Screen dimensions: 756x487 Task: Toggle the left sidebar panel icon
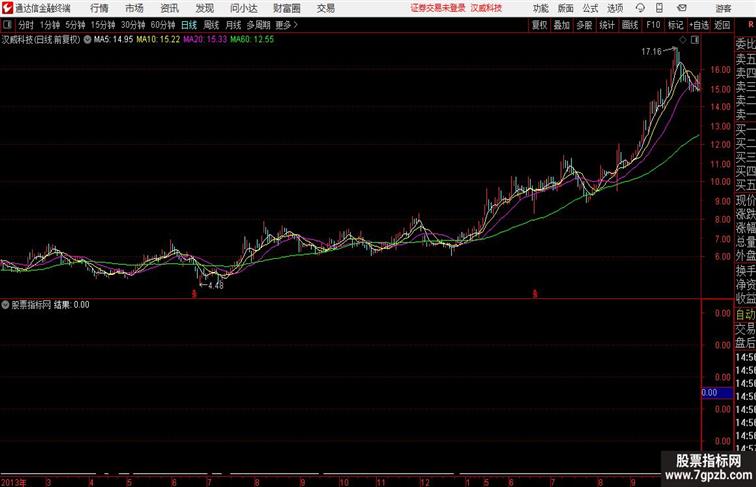tap(7, 25)
